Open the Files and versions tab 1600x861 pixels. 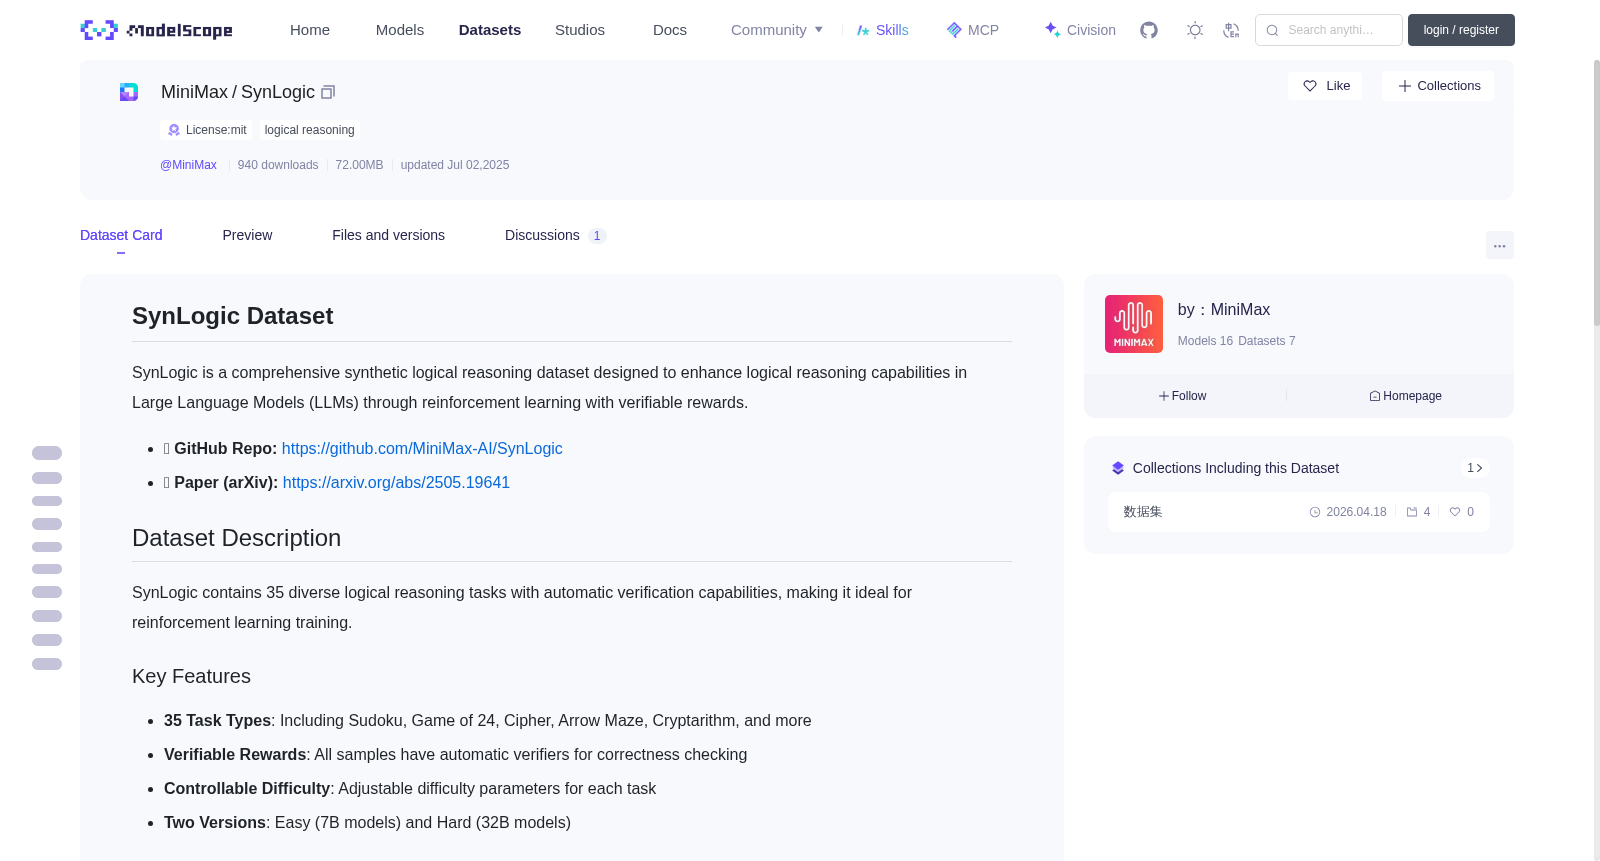coord(388,235)
